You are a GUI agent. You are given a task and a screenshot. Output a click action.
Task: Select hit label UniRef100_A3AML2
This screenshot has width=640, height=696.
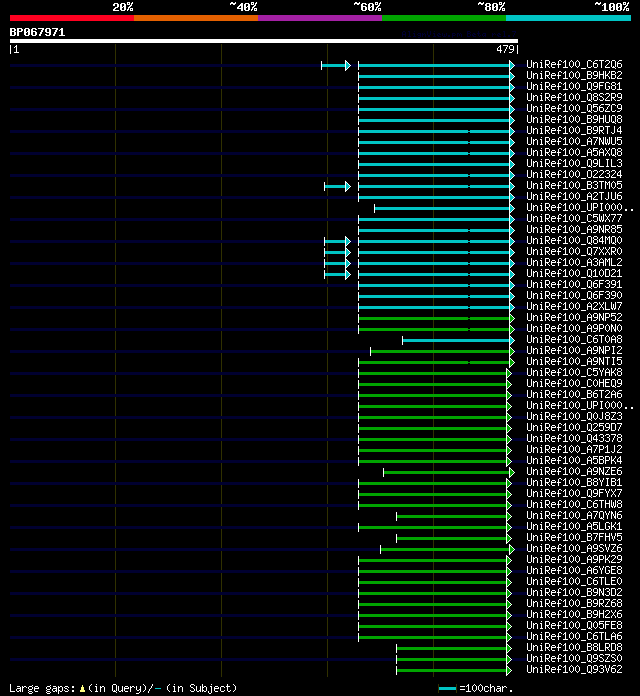click(574, 262)
